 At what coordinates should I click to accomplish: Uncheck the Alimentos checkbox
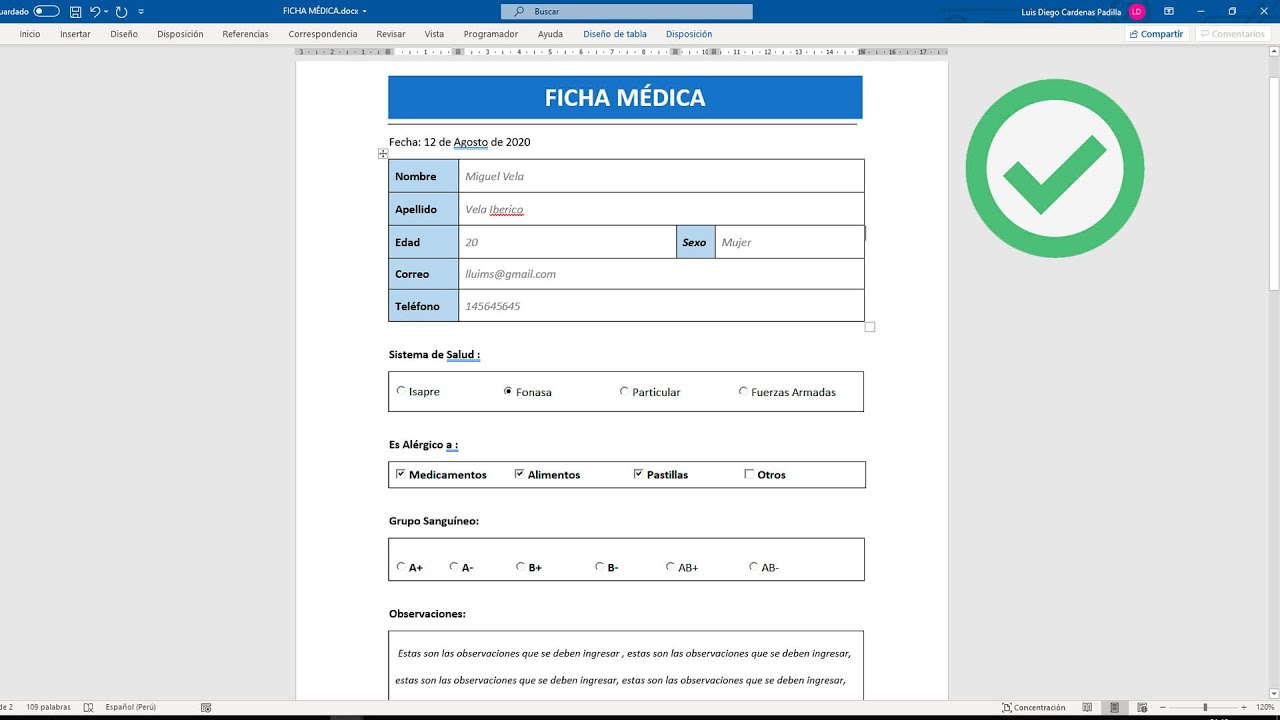[x=519, y=472]
